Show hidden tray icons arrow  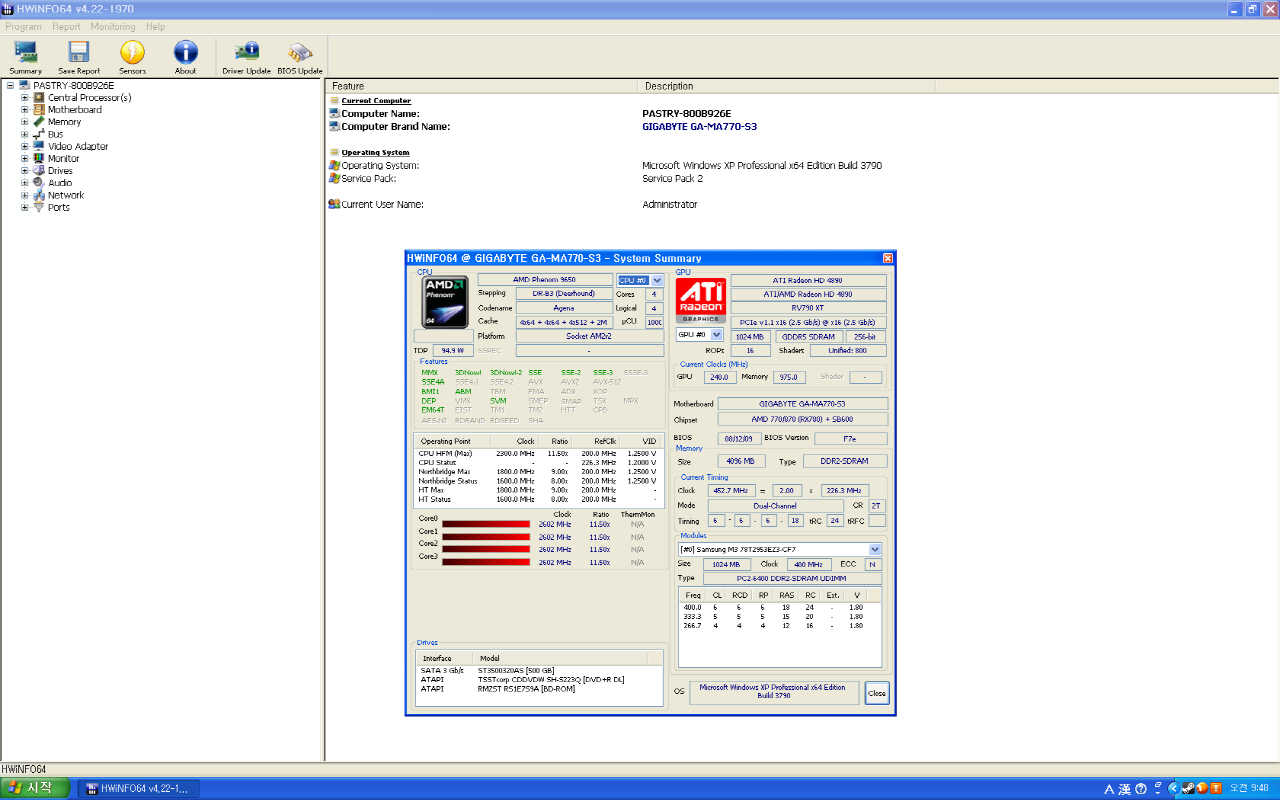click(1173, 788)
